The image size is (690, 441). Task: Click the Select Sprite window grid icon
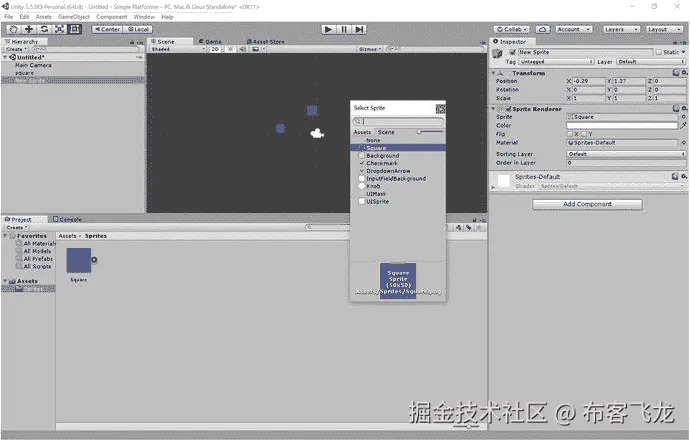click(x=440, y=108)
